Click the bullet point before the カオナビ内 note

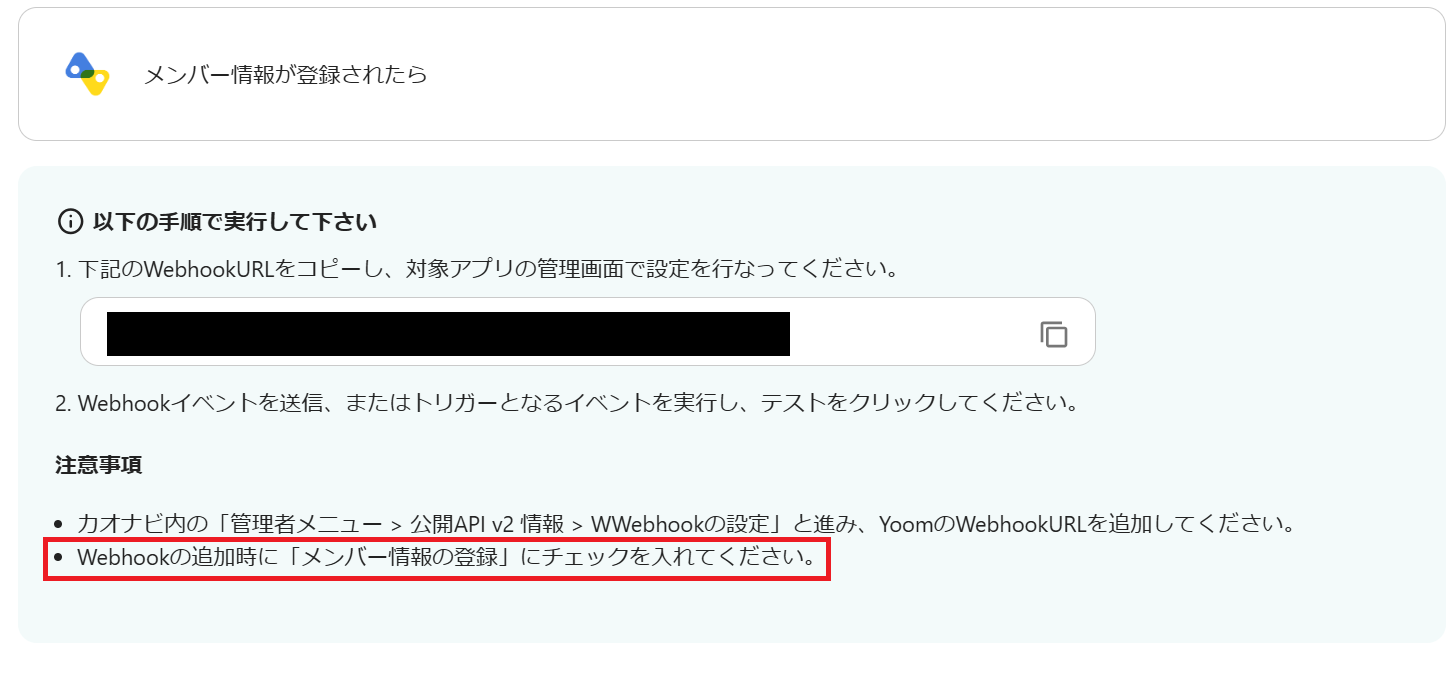(x=62, y=524)
